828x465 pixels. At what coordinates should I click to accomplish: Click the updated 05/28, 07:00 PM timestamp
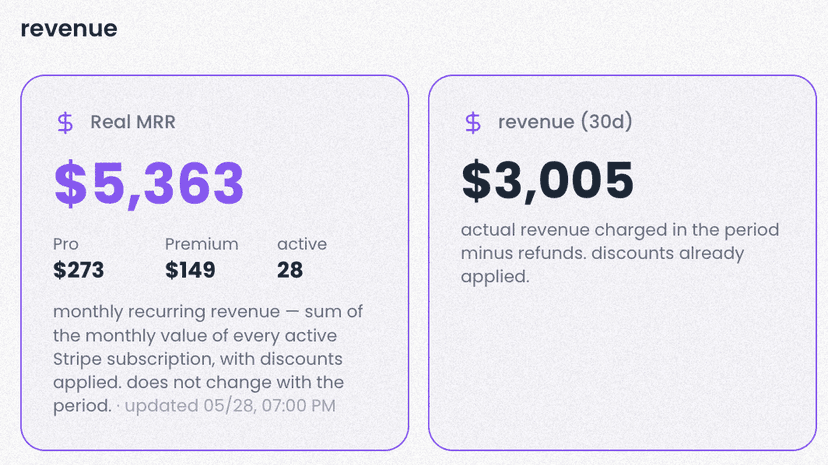230,405
